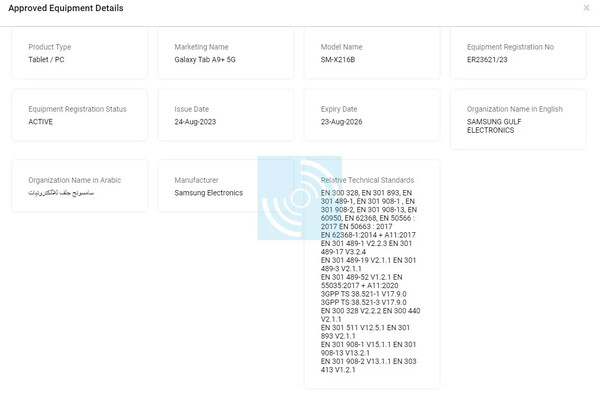This screenshot has width=600, height=396.
Task: Select SAMSUNG GULF ELECTRONICS organization name
Action: pyautogui.click(x=494, y=126)
